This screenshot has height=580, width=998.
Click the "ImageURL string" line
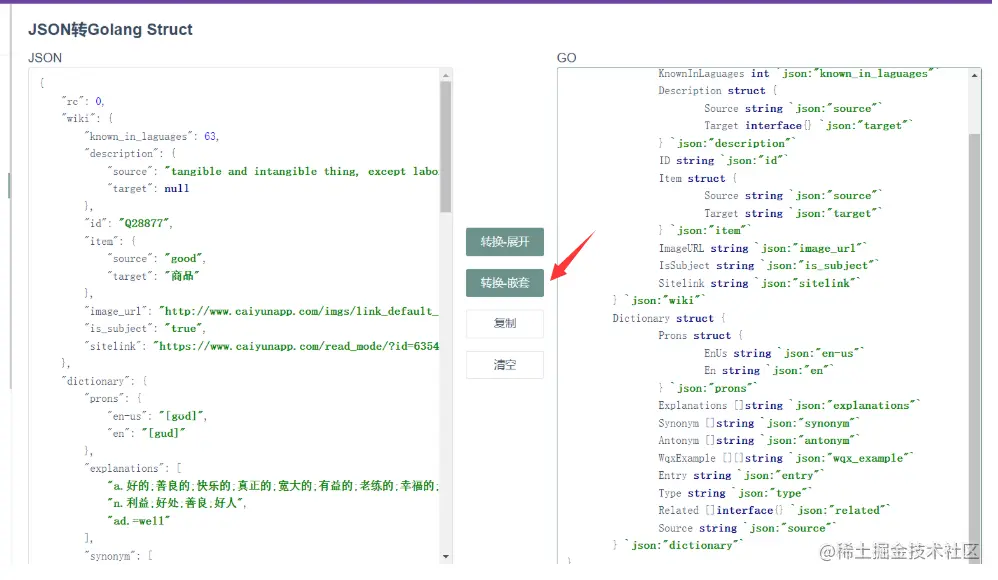click(x=763, y=248)
